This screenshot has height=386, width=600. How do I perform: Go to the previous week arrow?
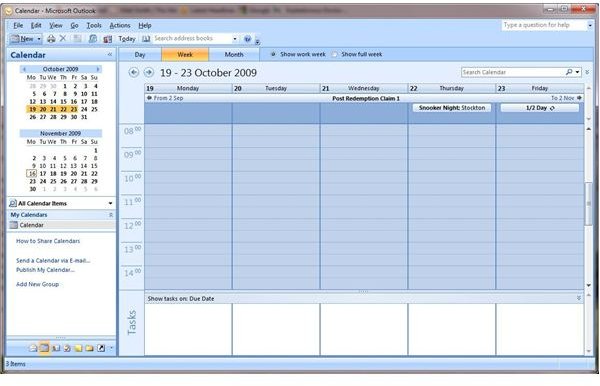pos(133,72)
